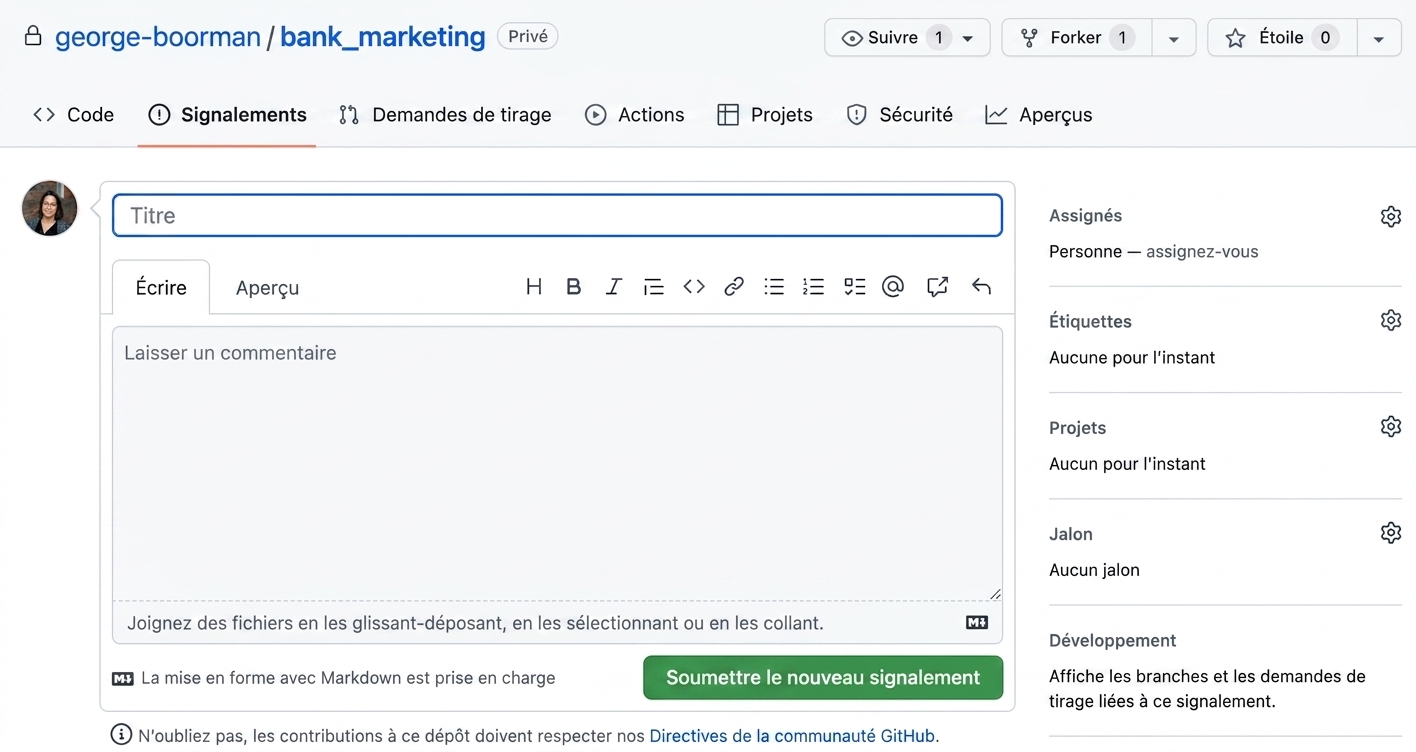1416x752 pixels.
Task: Expand the Étoile lists dropdown arrow
Action: point(1379,38)
